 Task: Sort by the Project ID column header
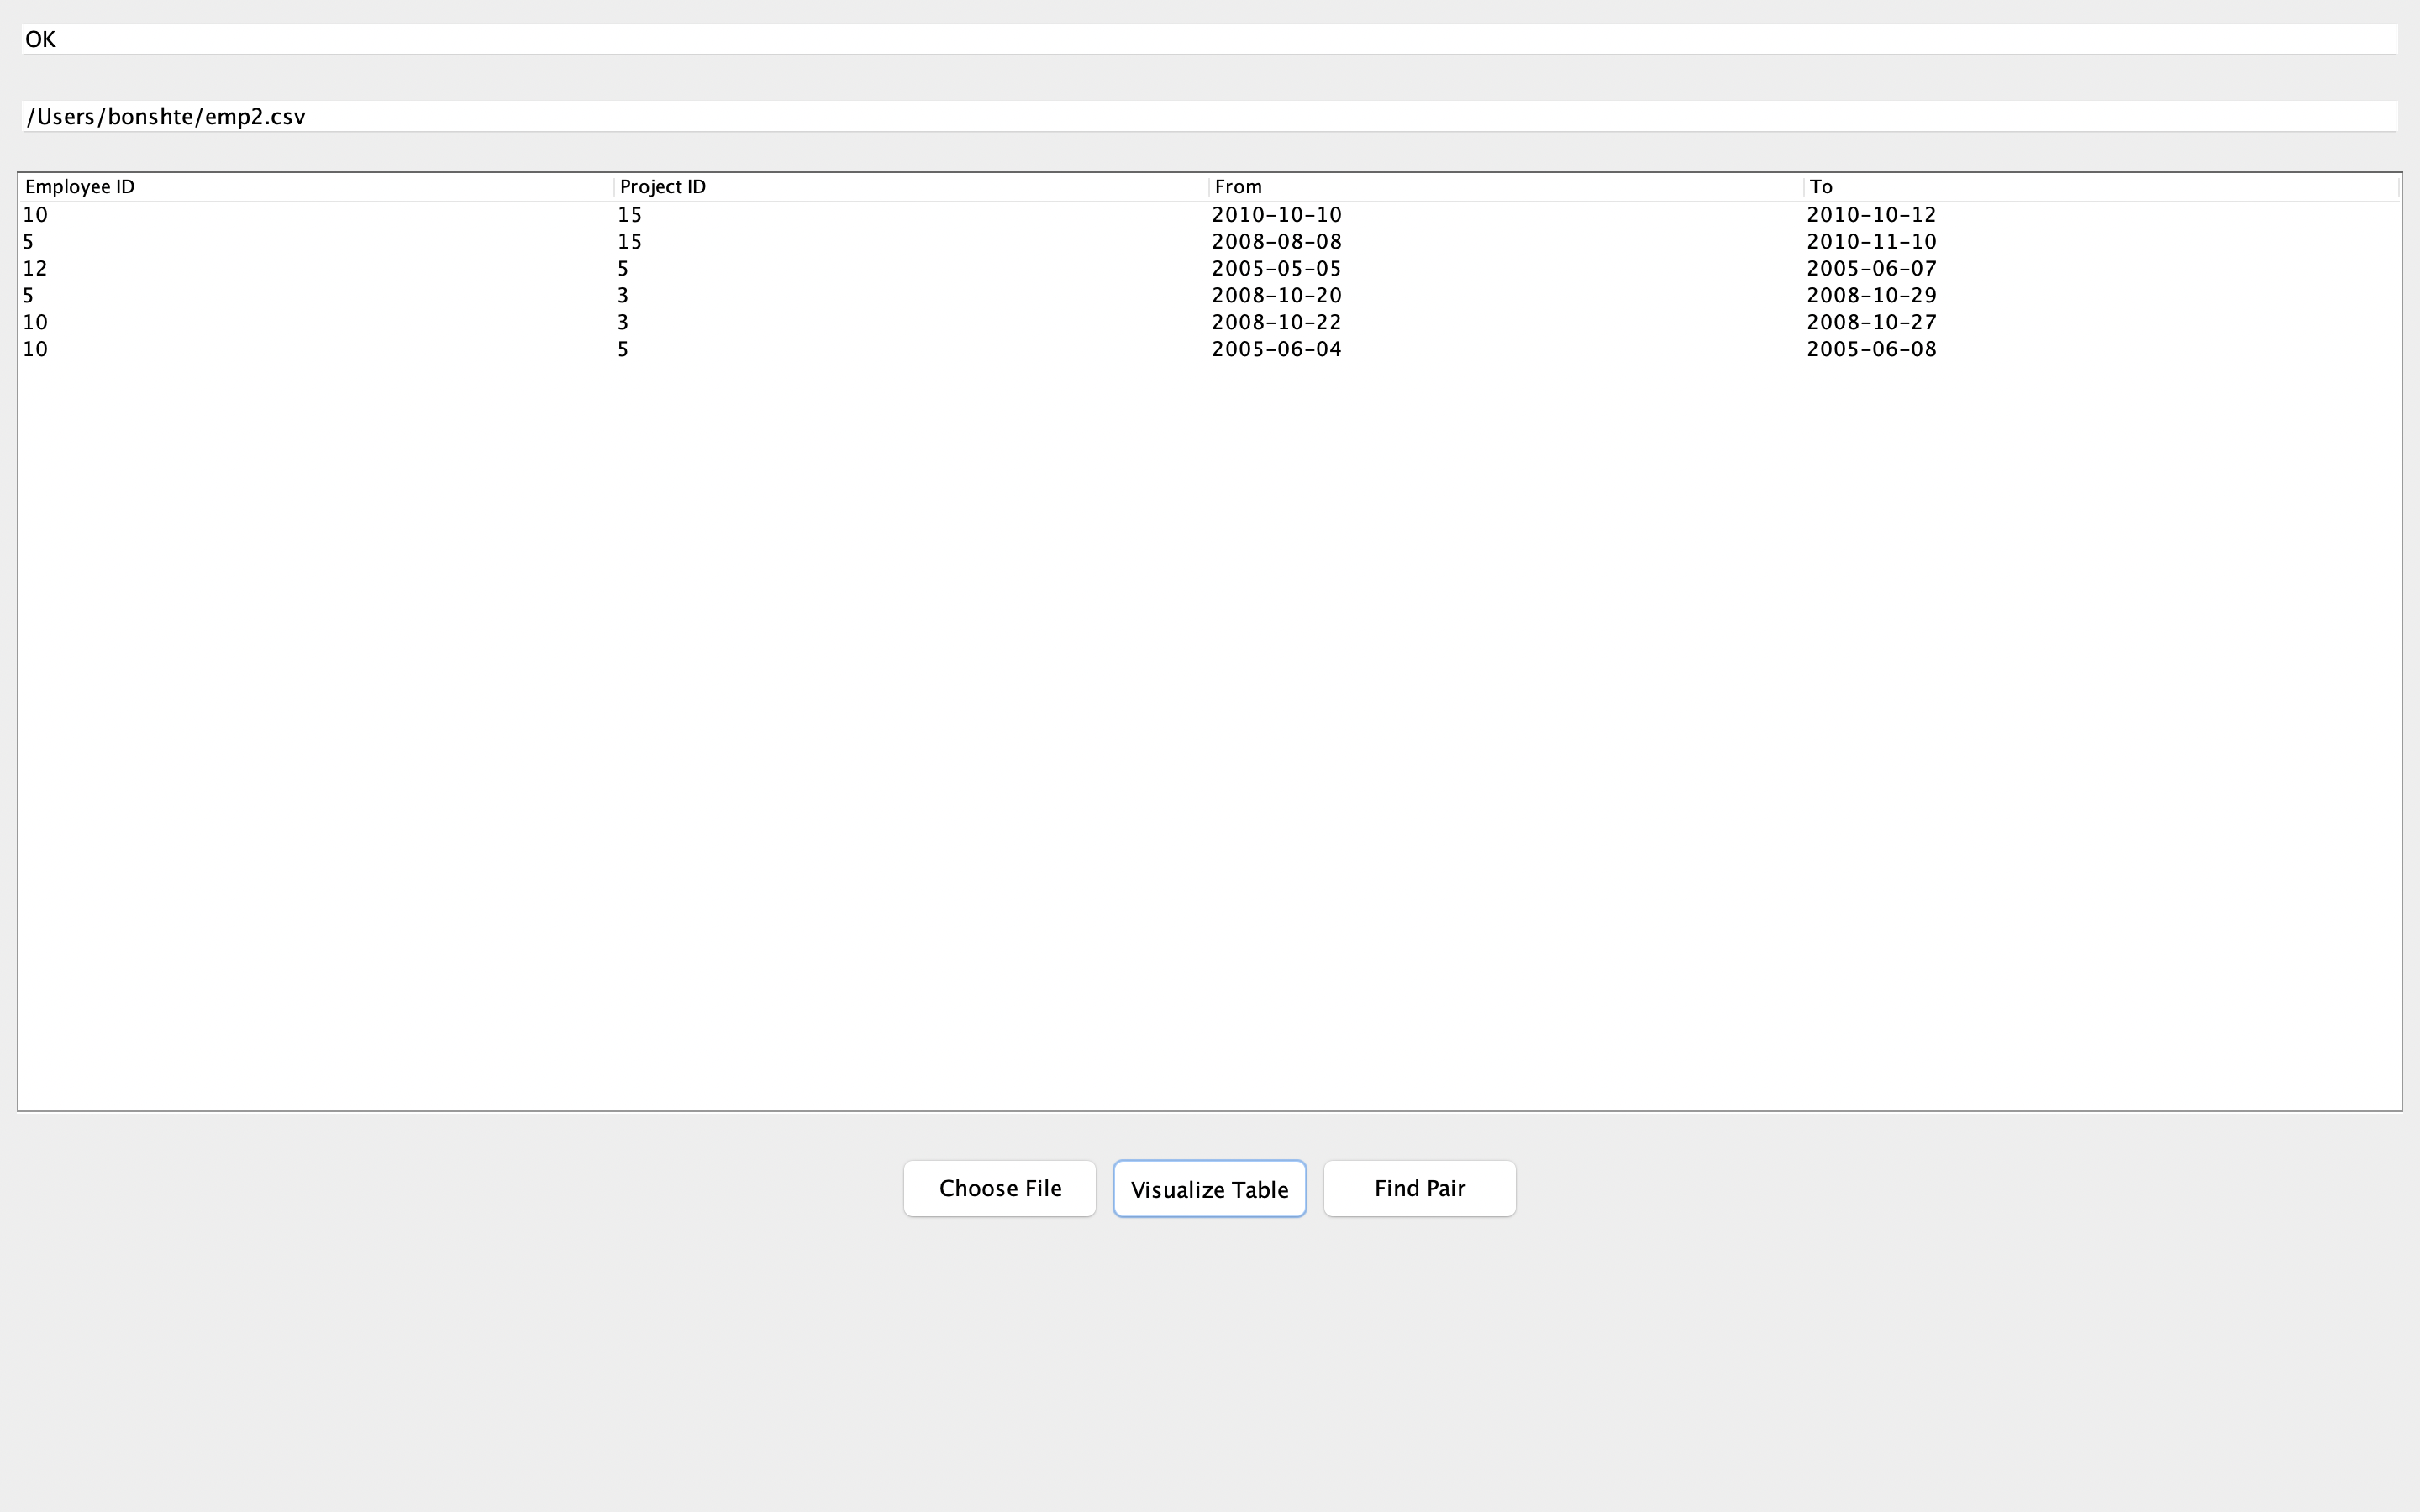point(662,186)
